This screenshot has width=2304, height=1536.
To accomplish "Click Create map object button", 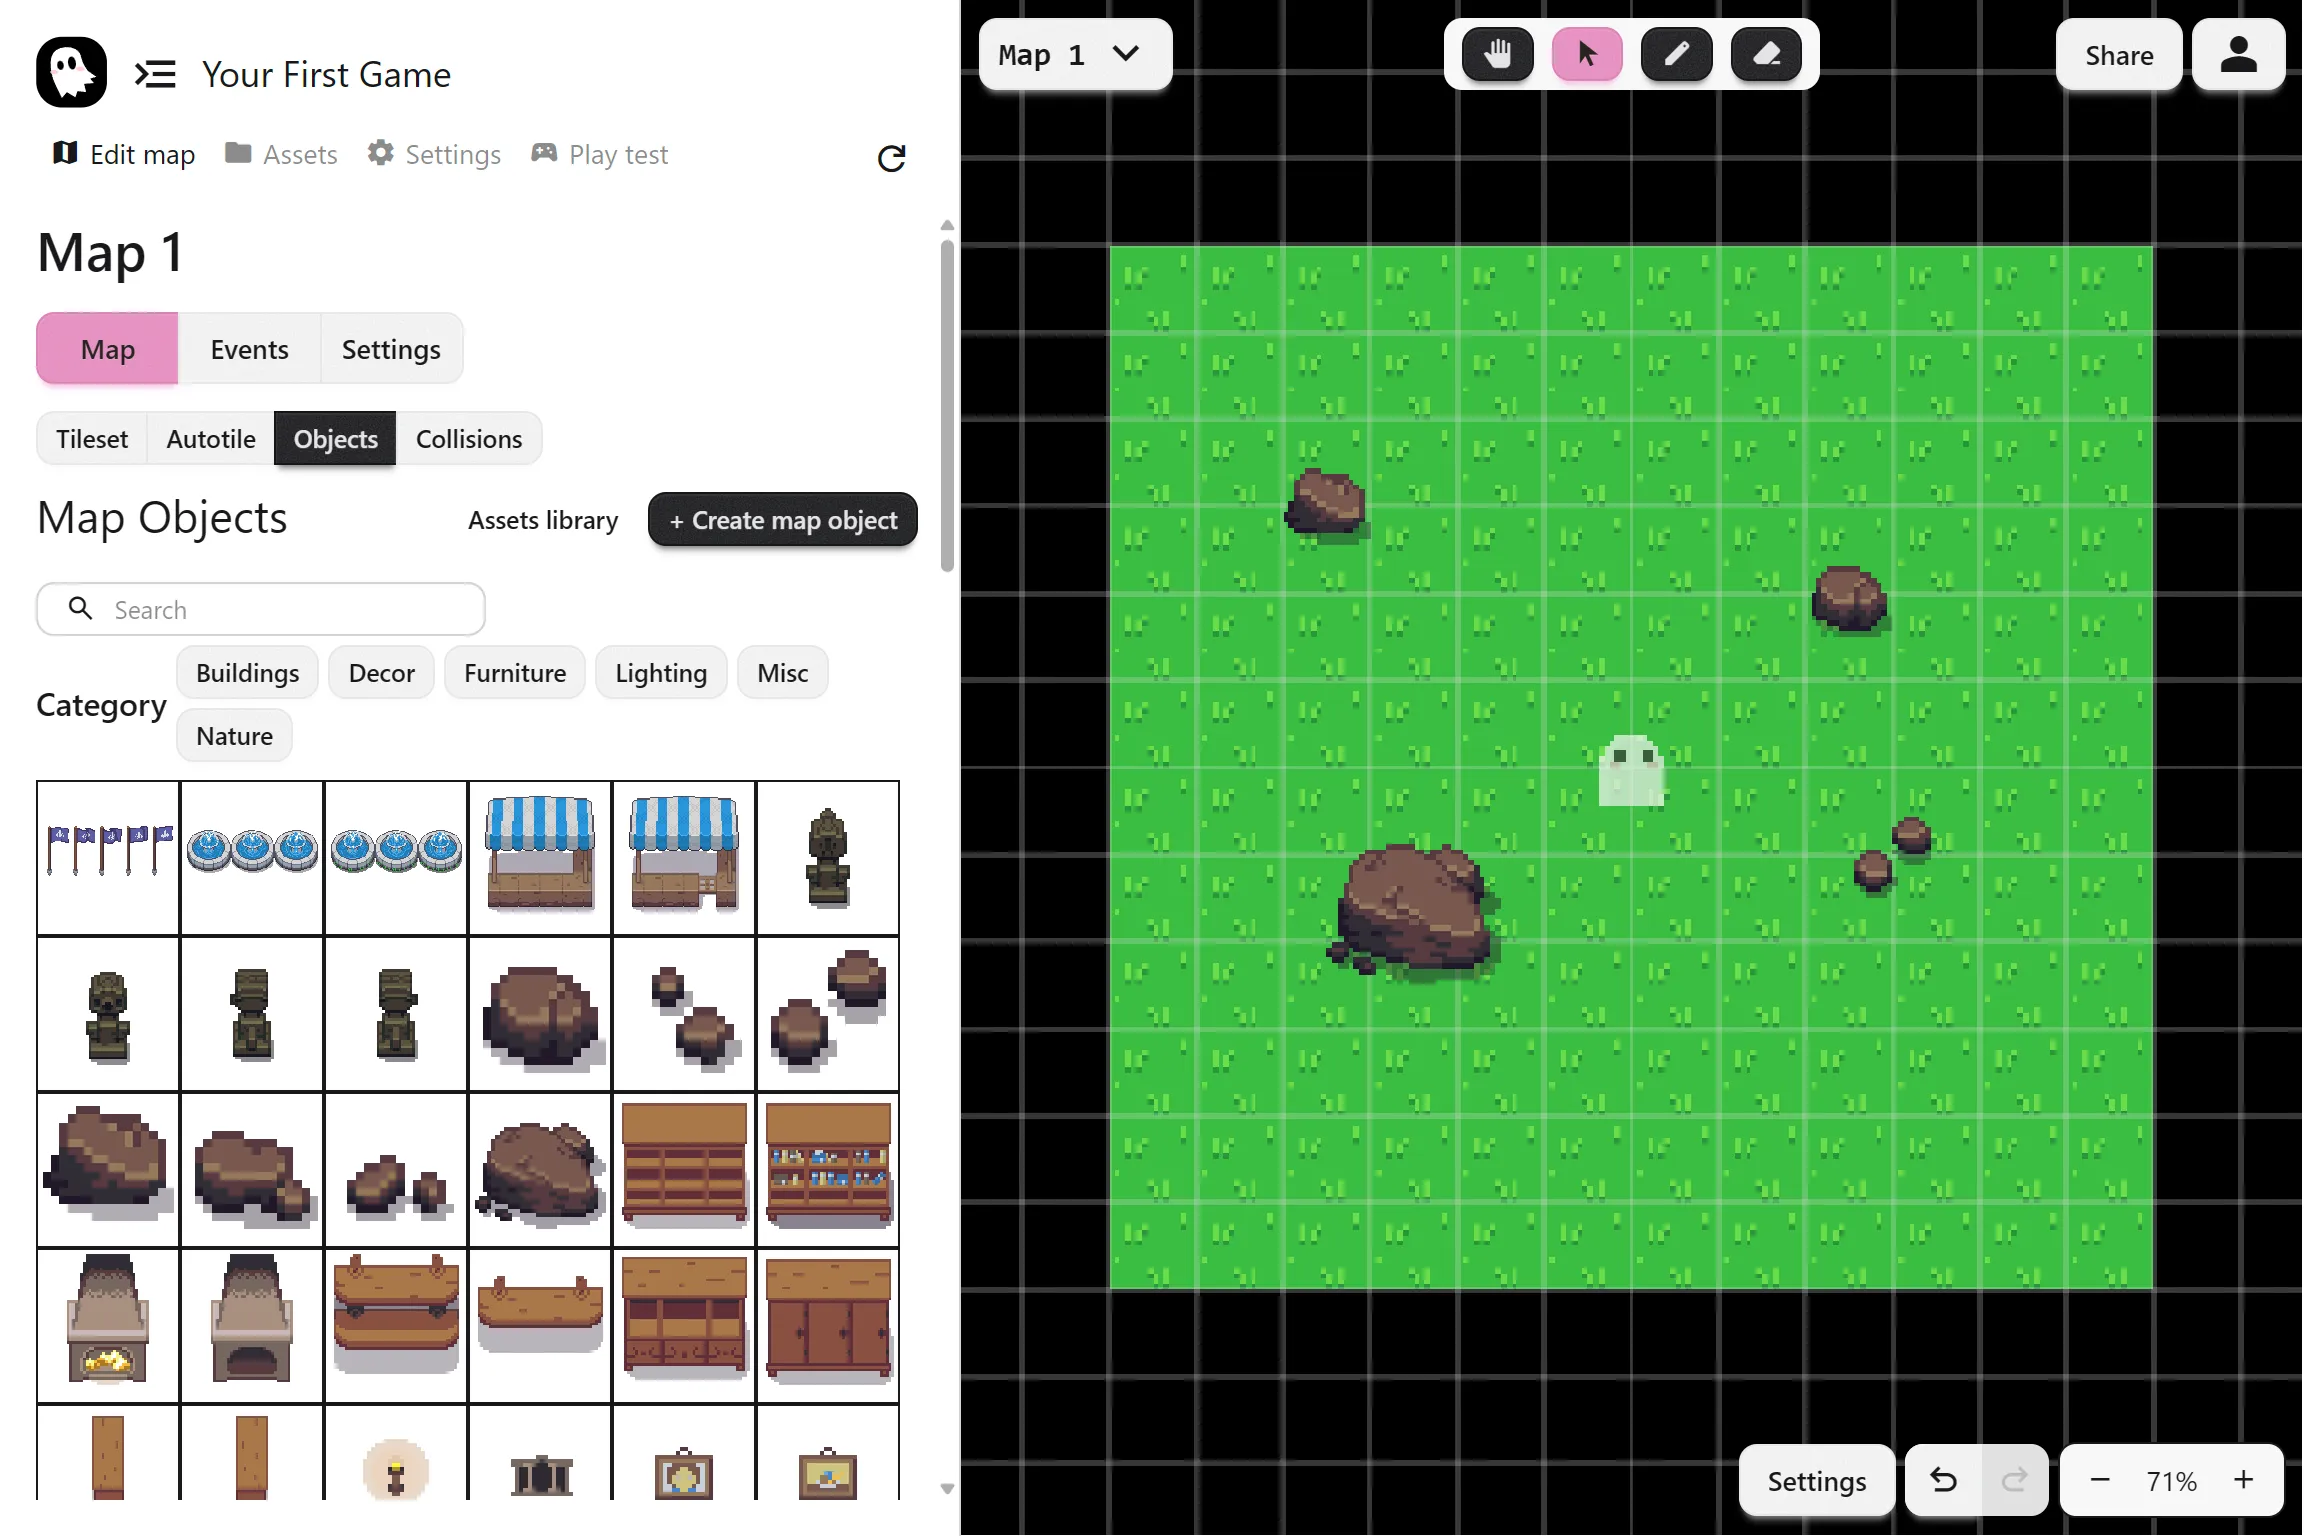I will pos(782,520).
